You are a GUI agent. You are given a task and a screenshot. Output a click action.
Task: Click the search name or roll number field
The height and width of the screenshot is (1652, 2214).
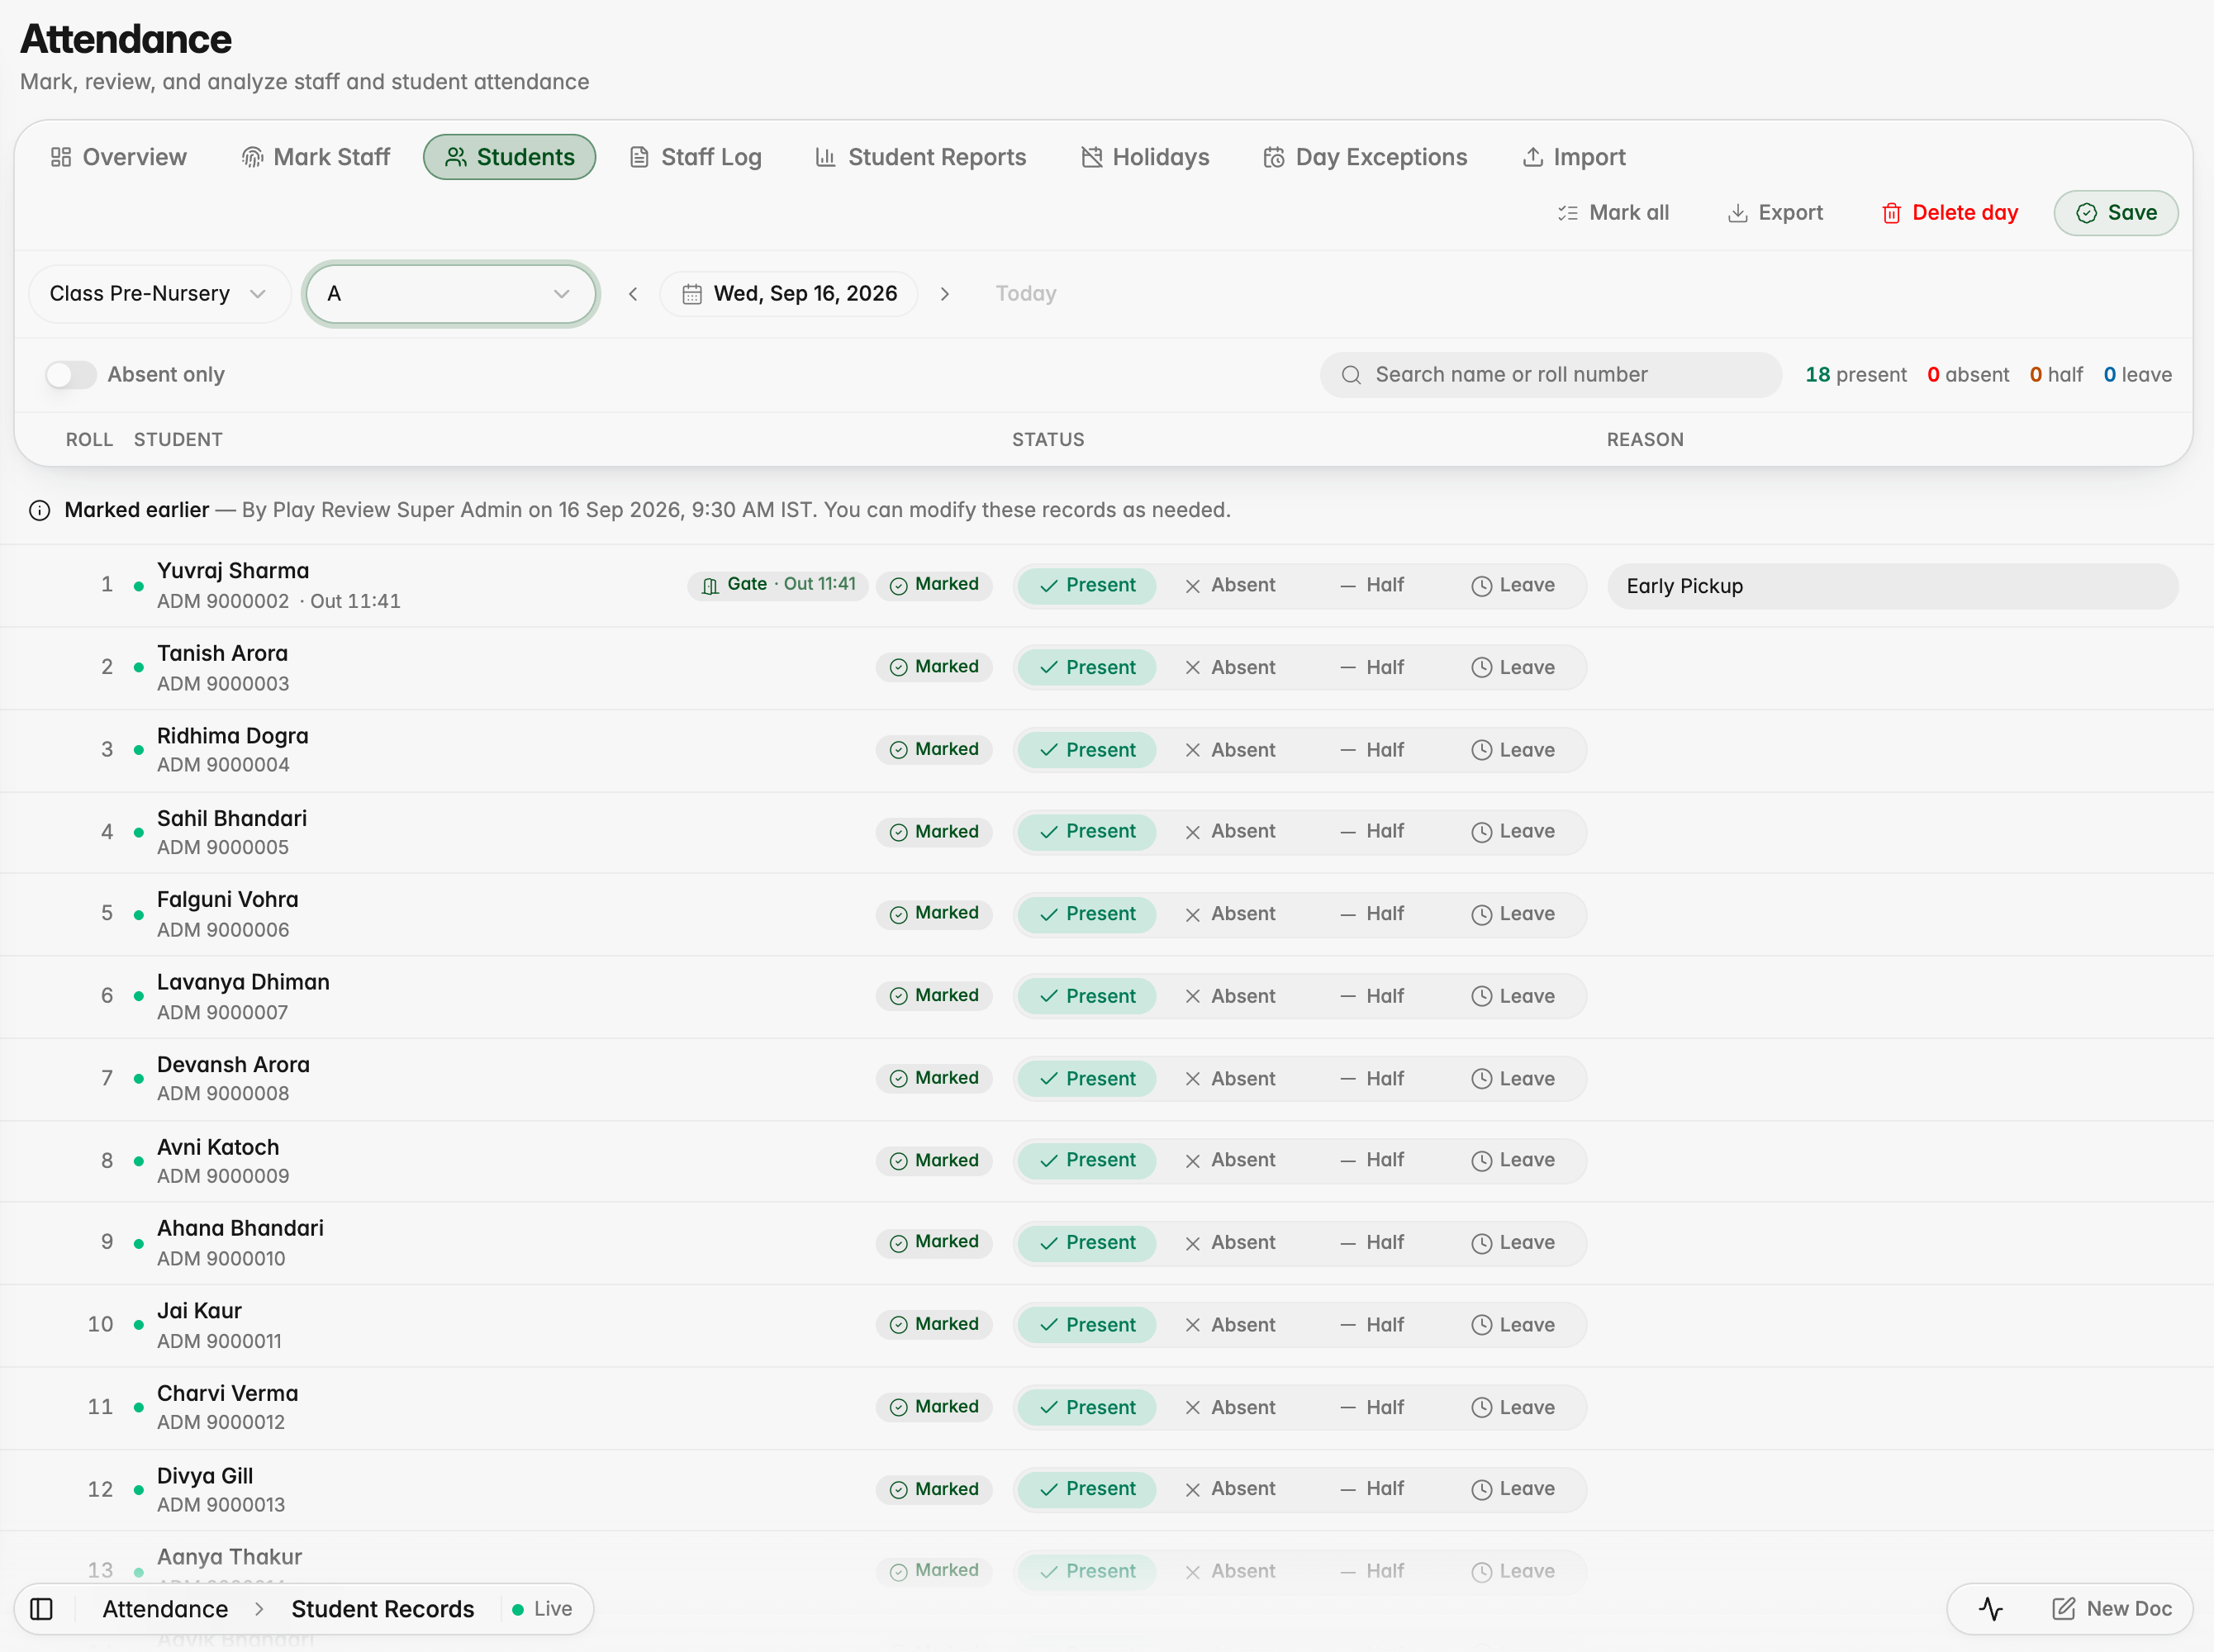[x=1551, y=375]
